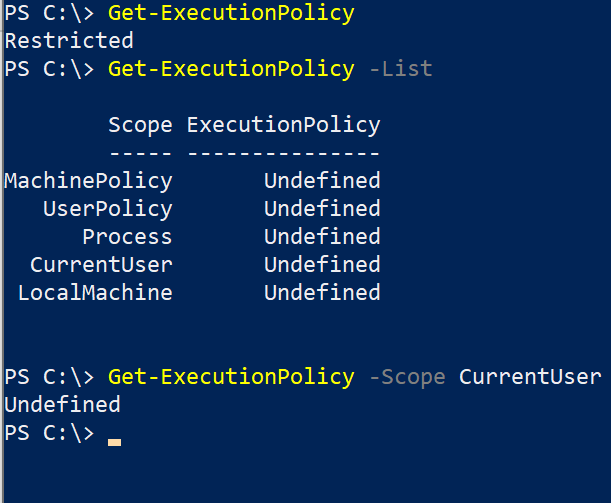The image size is (611, 503).
Task: Click CurrentUser in the scope table
Action: pos(101,265)
